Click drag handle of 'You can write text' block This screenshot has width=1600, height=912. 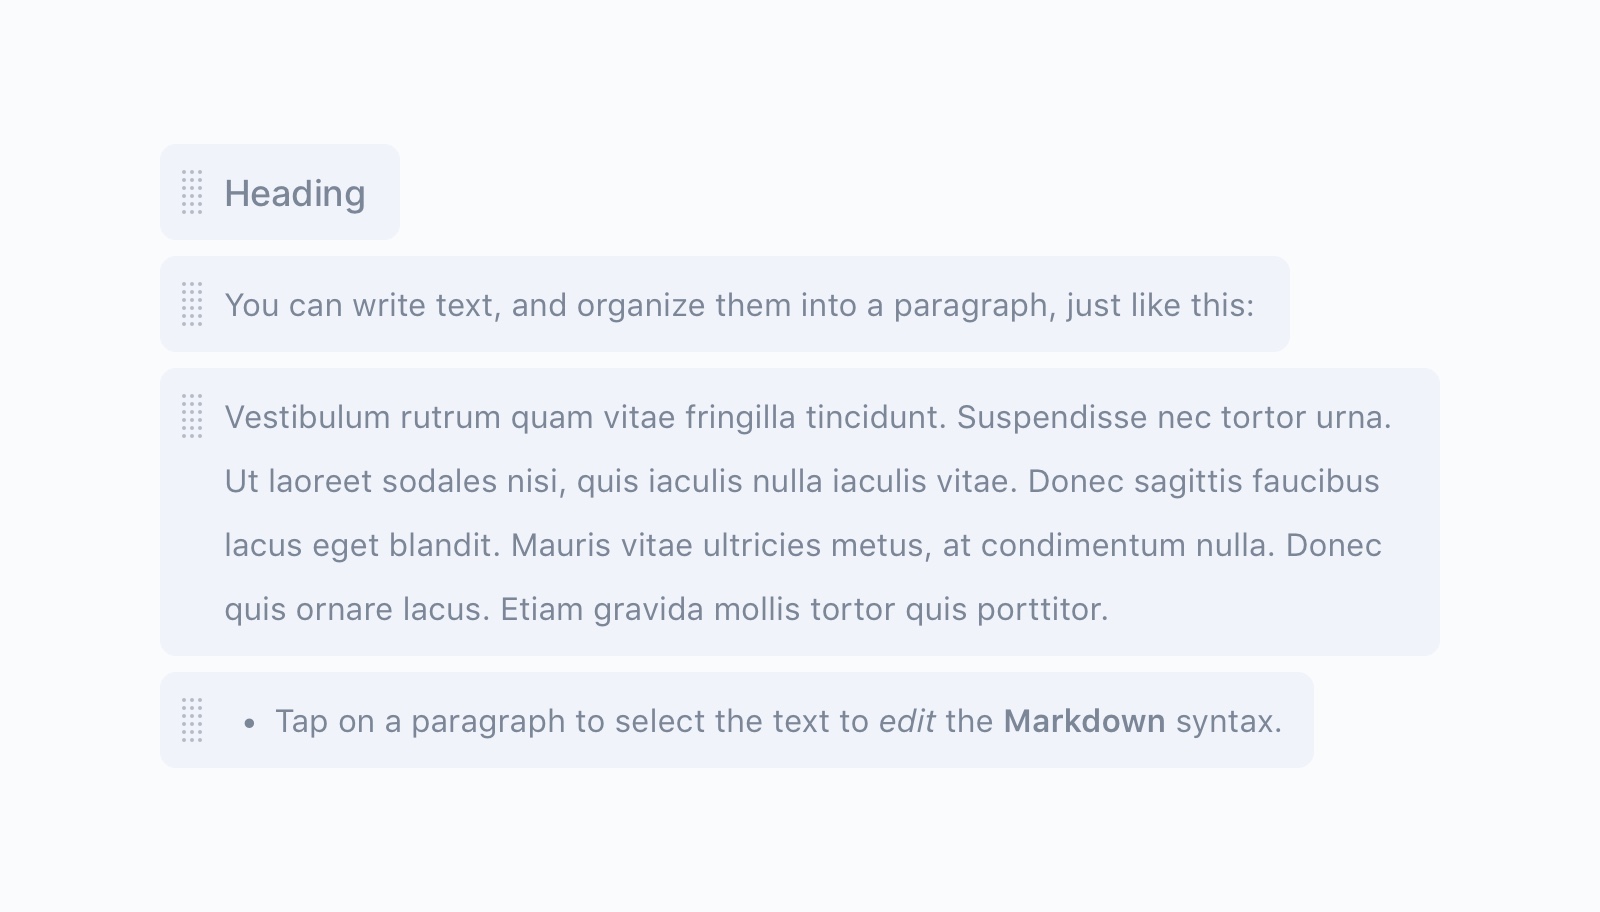point(192,304)
